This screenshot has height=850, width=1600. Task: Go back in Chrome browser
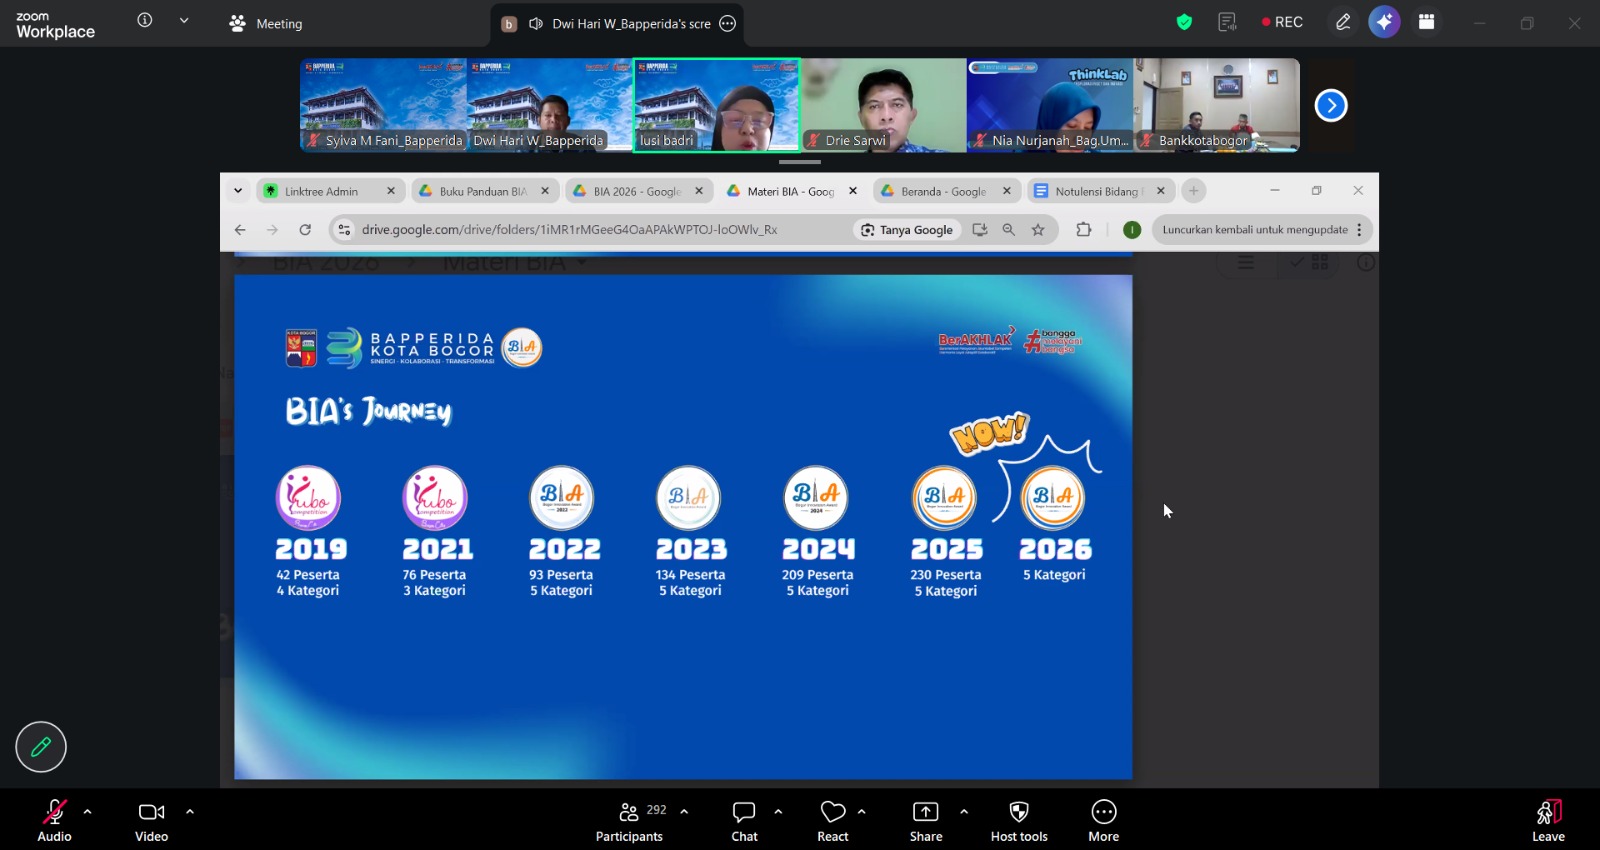tap(240, 230)
